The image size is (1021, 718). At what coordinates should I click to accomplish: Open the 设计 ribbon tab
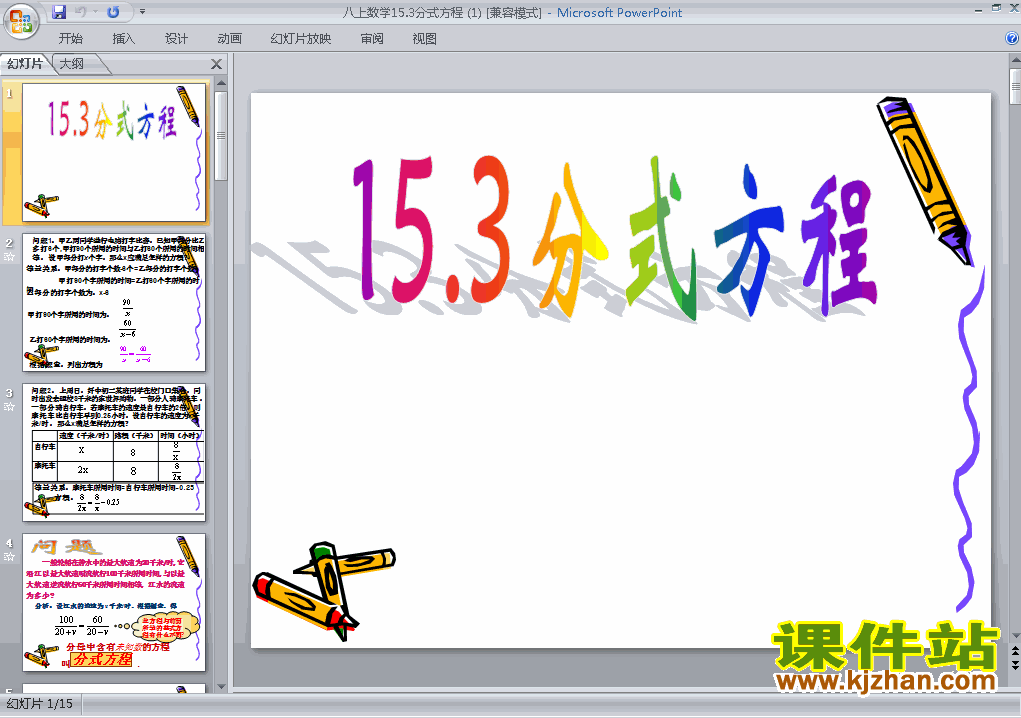tap(176, 39)
